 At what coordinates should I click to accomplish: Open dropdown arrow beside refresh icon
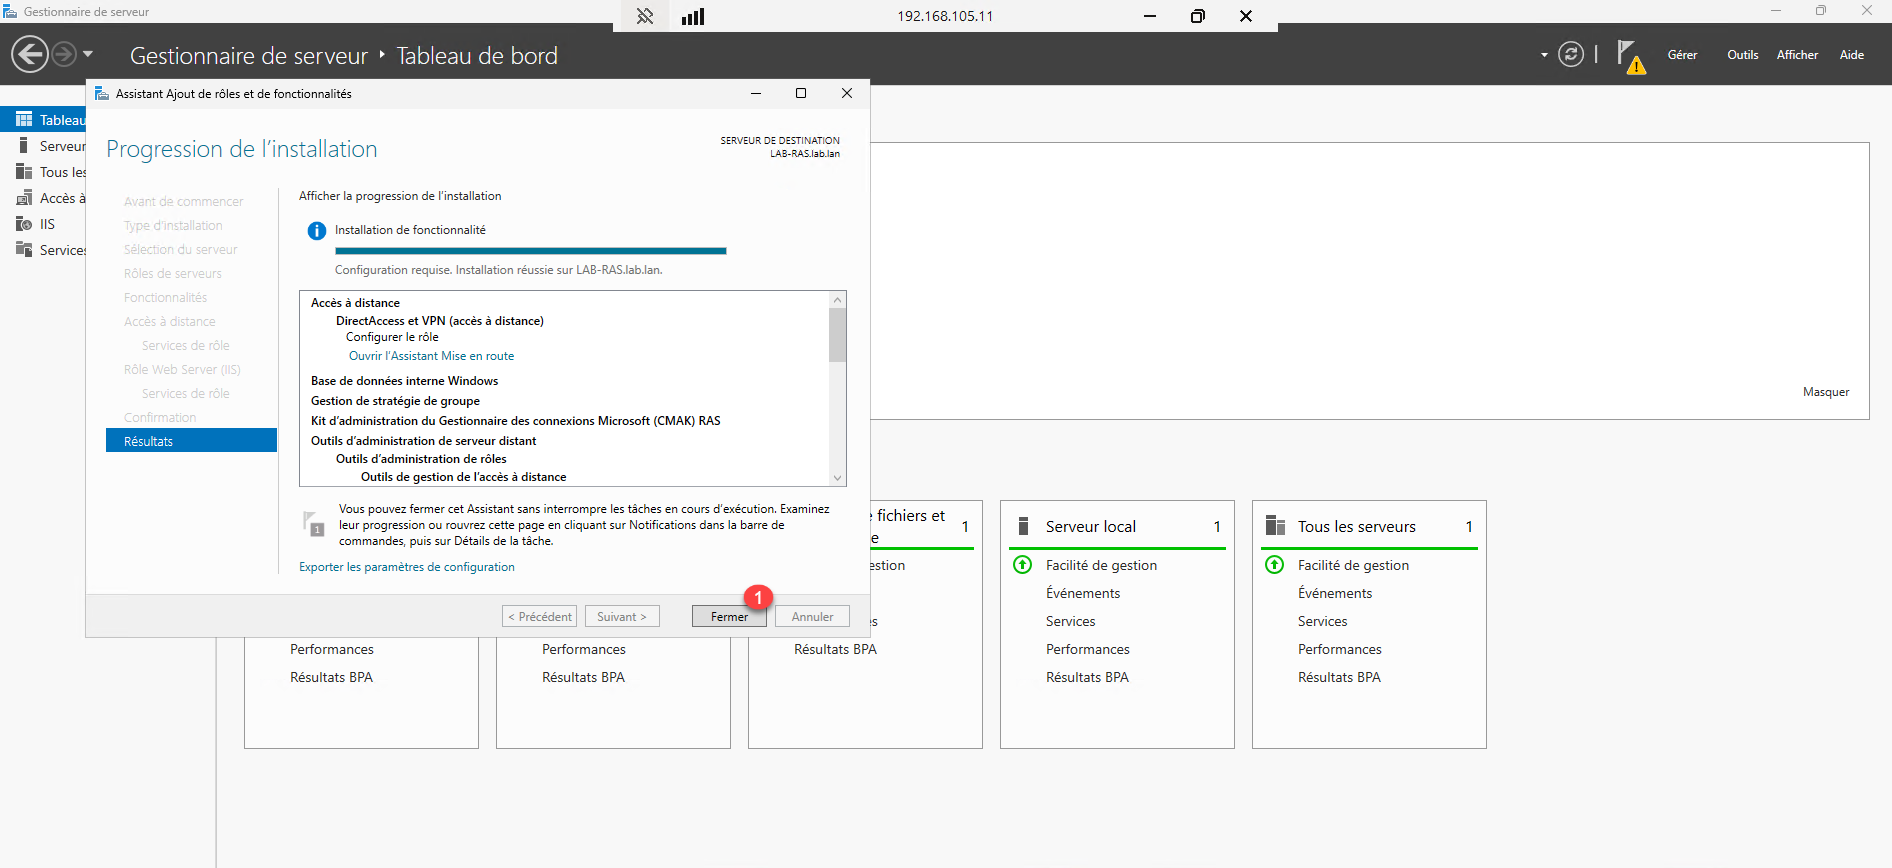pos(1544,55)
